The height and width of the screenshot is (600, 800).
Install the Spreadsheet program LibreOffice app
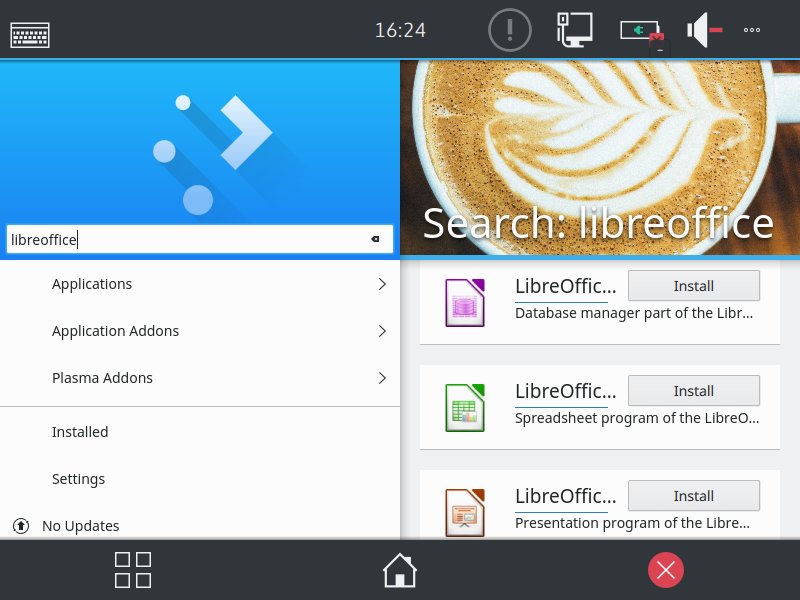[x=694, y=391]
